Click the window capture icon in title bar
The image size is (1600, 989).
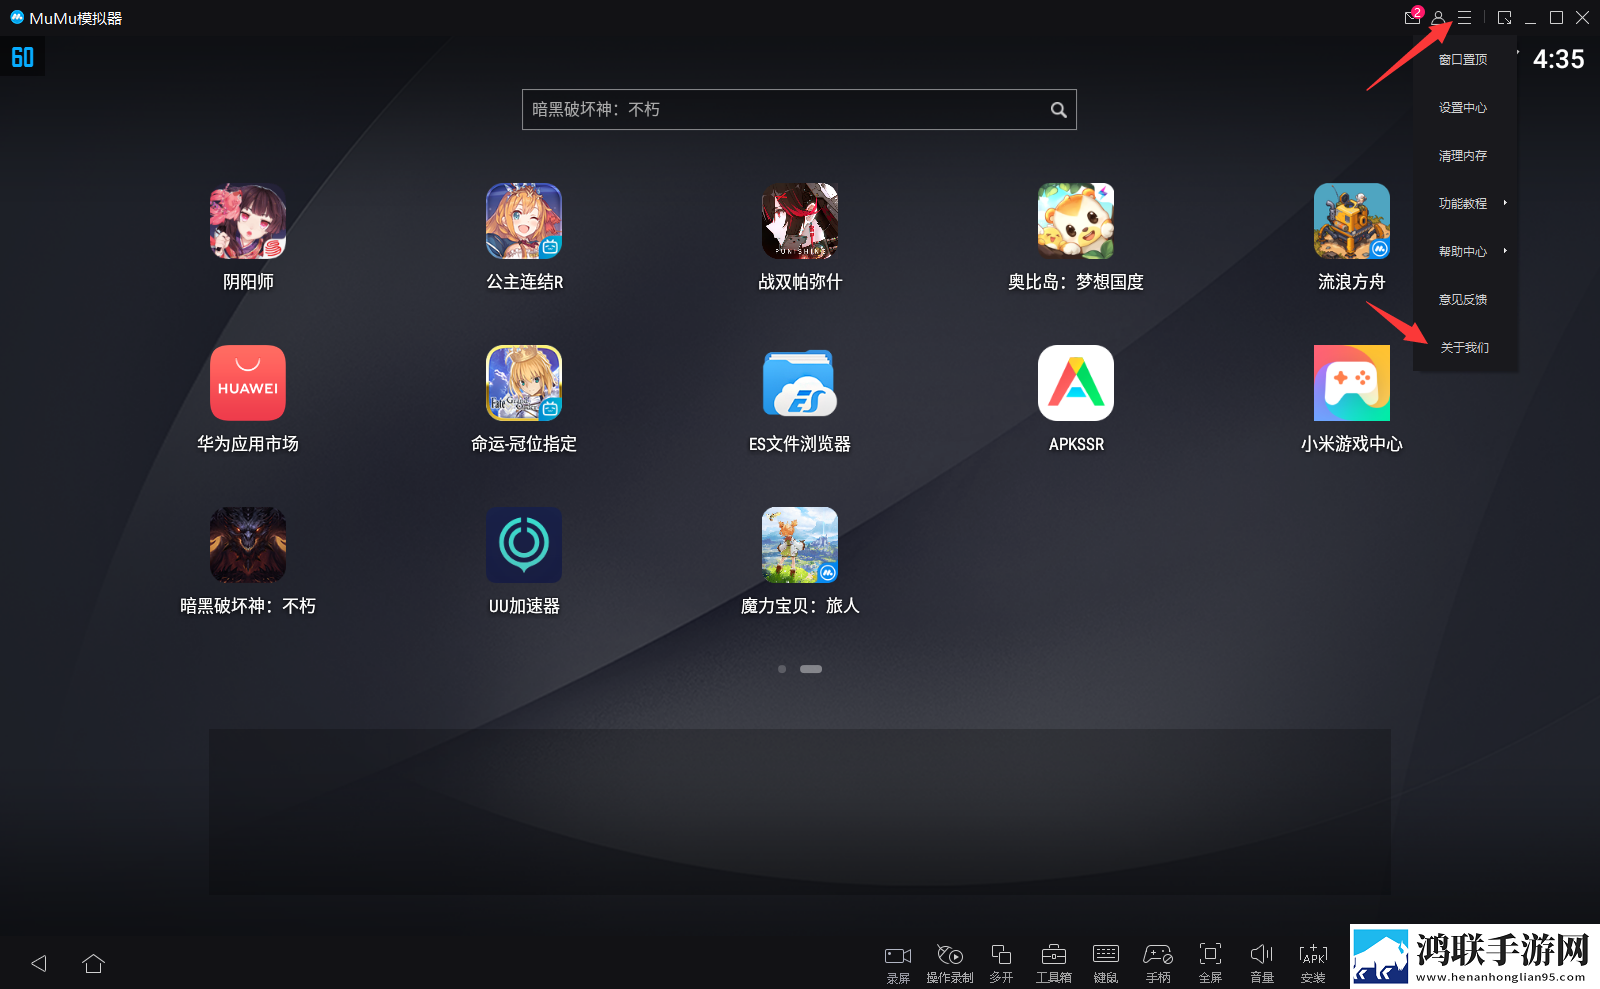click(1504, 18)
